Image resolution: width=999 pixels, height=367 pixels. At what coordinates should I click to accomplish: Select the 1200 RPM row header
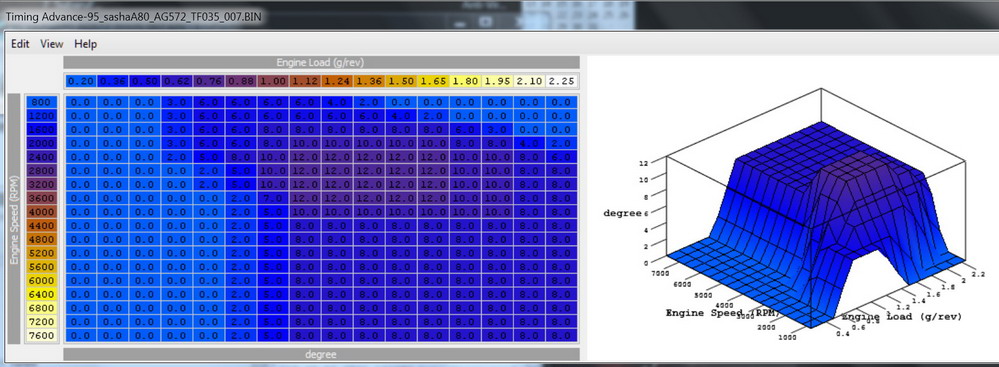41,116
